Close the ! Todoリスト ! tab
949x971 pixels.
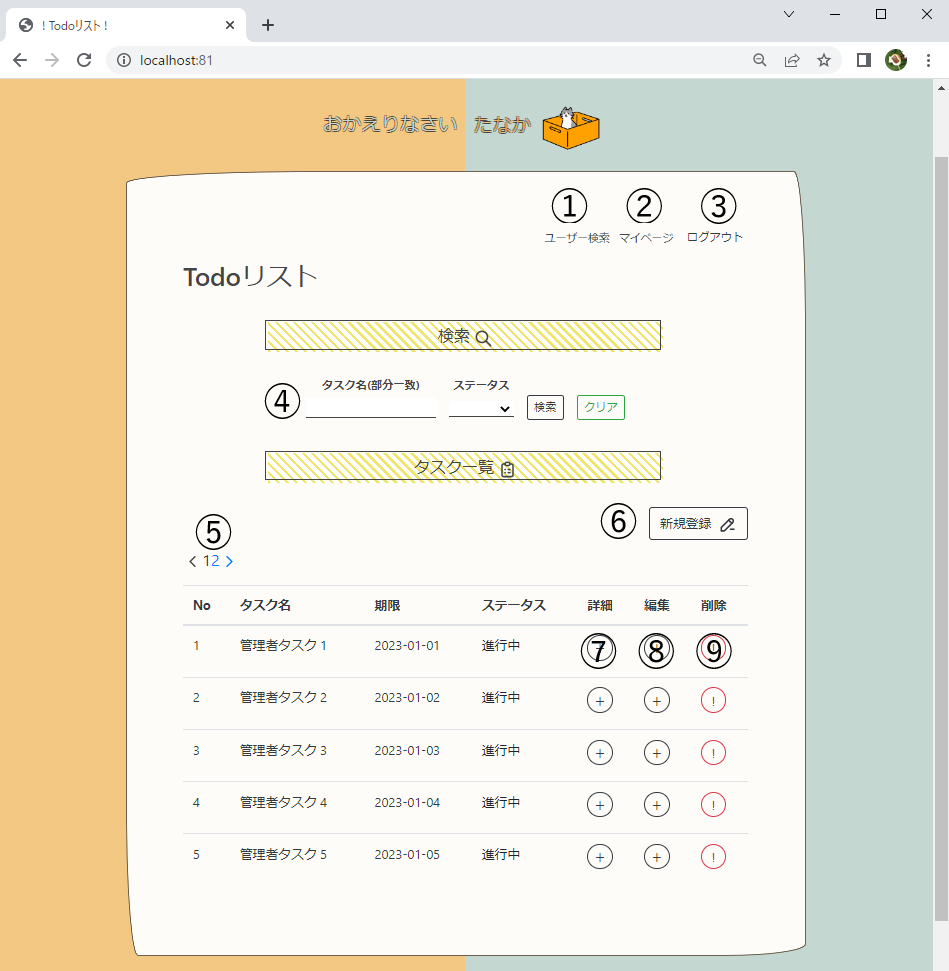click(230, 25)
